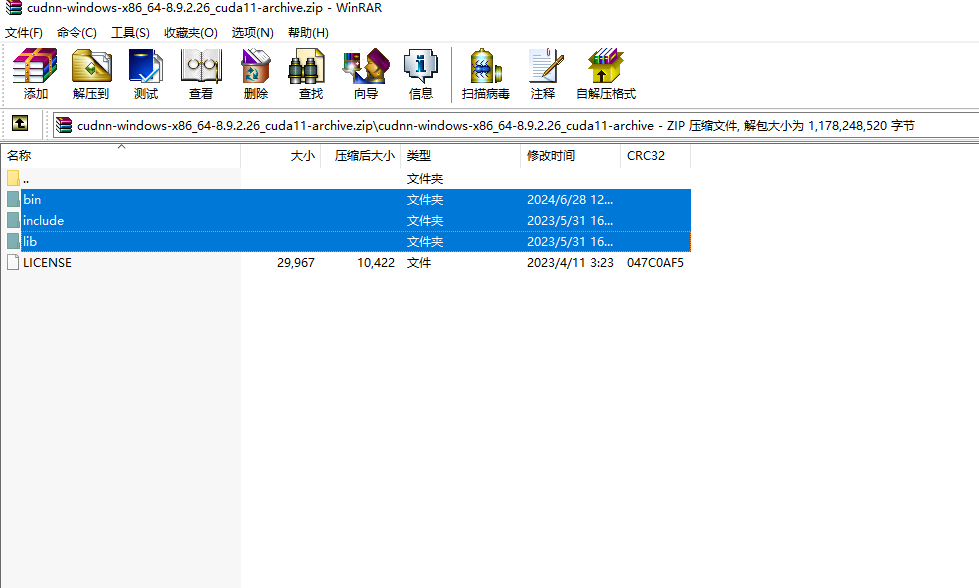Open the Tools (工具) menu
Image resolution: width=979 pixels, height=588 pixels.
tap(130, 32)
